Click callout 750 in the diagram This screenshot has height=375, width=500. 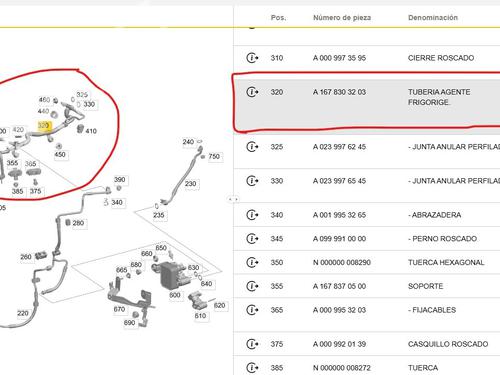pyautogui.click(x=214, y=156)
